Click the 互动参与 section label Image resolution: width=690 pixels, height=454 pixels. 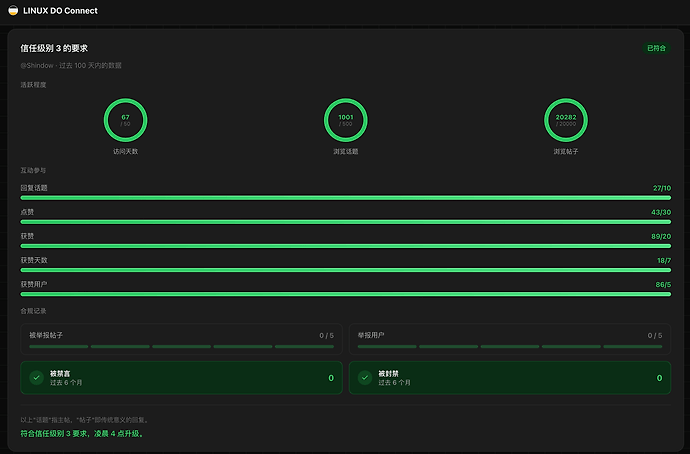pyautogui.click(x=33, y=170)
